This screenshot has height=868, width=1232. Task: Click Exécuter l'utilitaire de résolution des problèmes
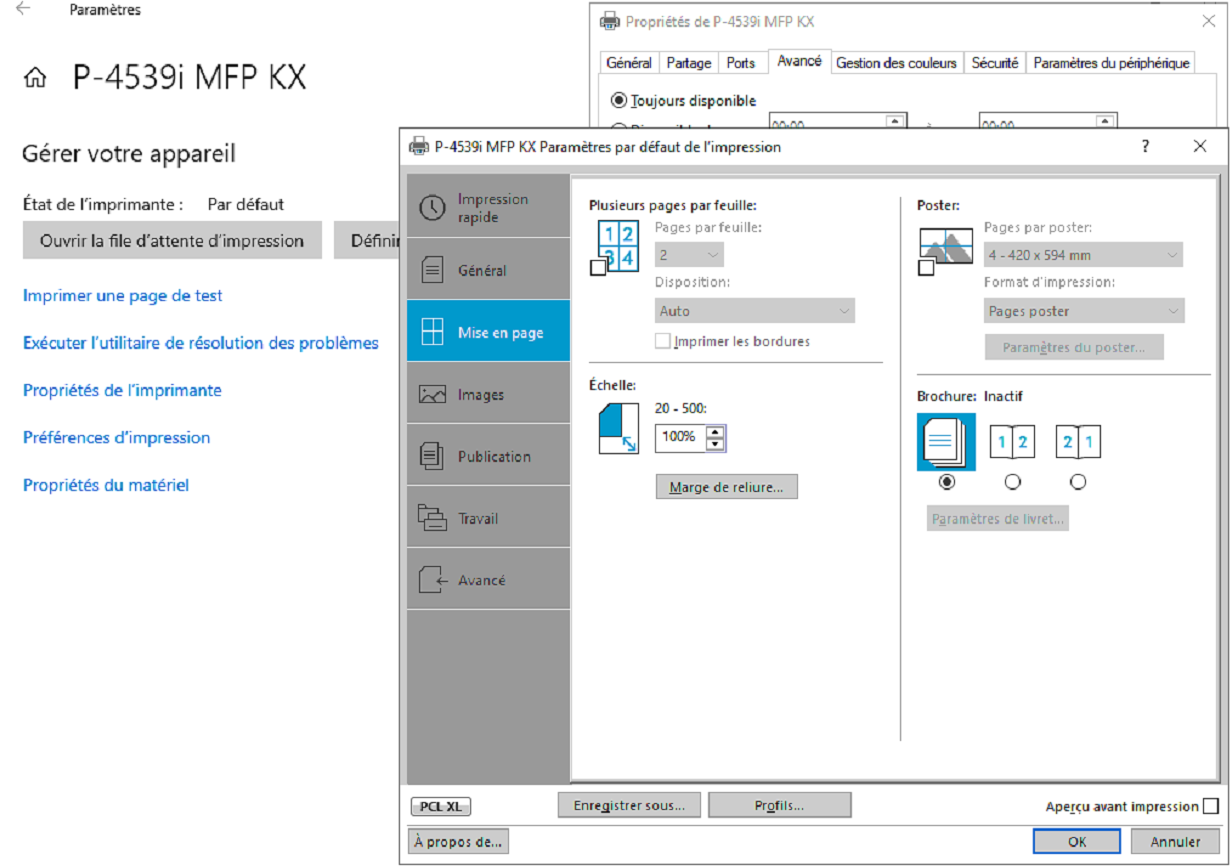pyautogui.click(x=201, y=343)
